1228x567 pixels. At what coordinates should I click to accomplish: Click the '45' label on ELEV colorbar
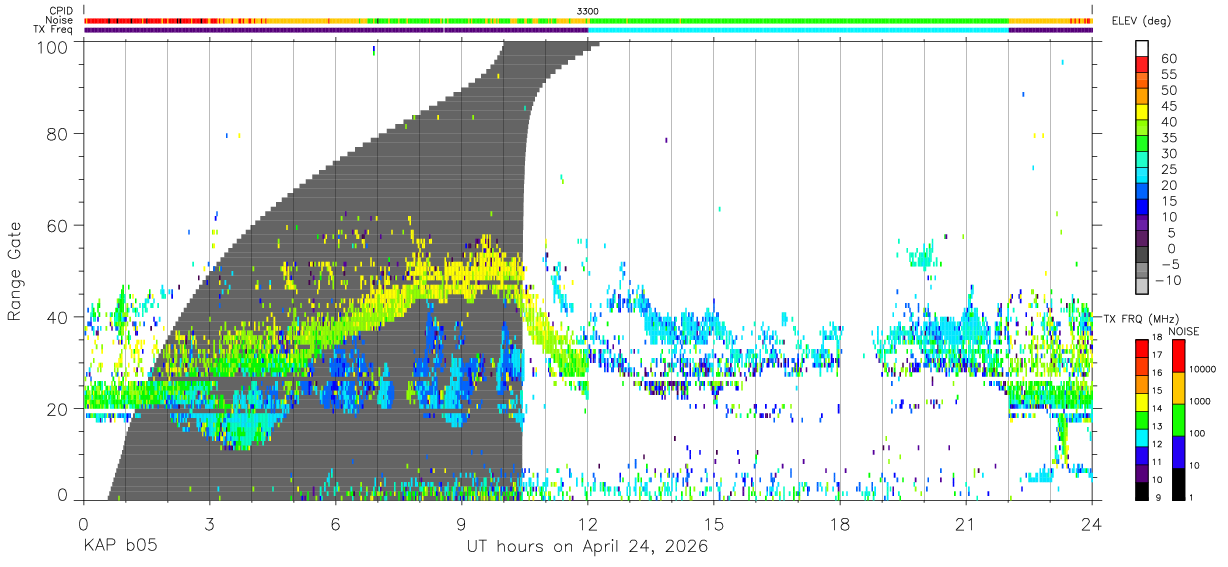1169,107
